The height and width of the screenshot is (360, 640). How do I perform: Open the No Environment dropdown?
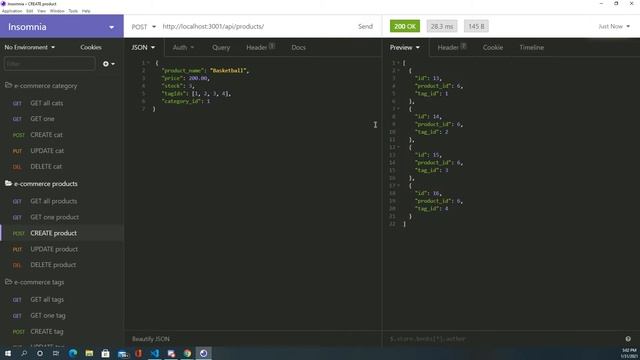click(29, 47)
